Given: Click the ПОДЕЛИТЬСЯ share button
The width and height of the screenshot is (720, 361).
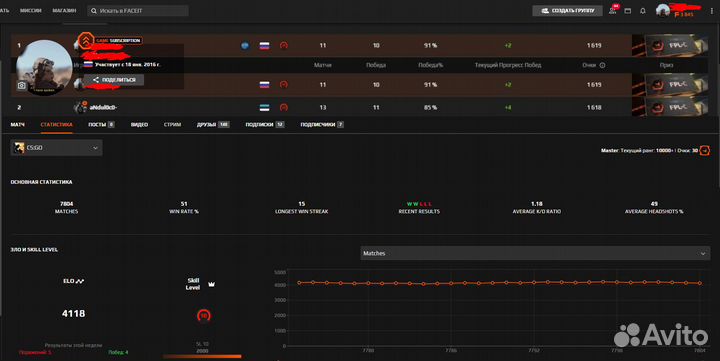Looking at the screenshot, I should click(114, 80).
